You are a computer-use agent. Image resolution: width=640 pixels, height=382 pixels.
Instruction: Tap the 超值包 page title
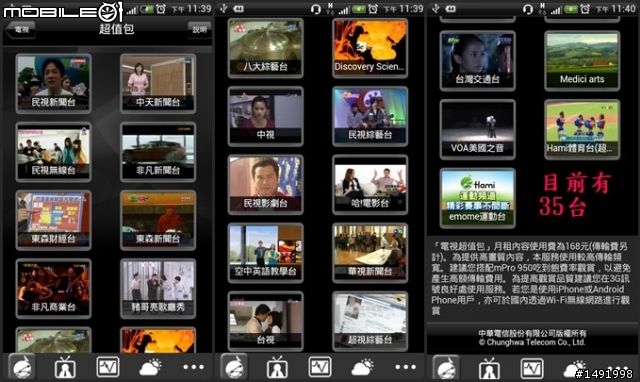coord(116,29)
